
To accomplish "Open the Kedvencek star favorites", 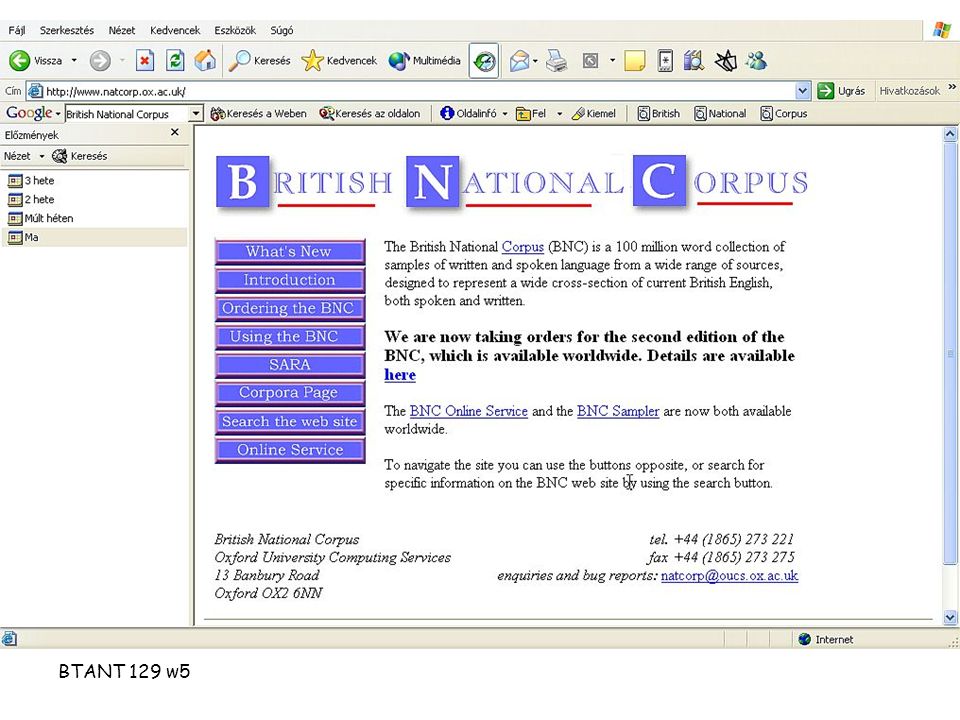I will (x=339, y=60).
